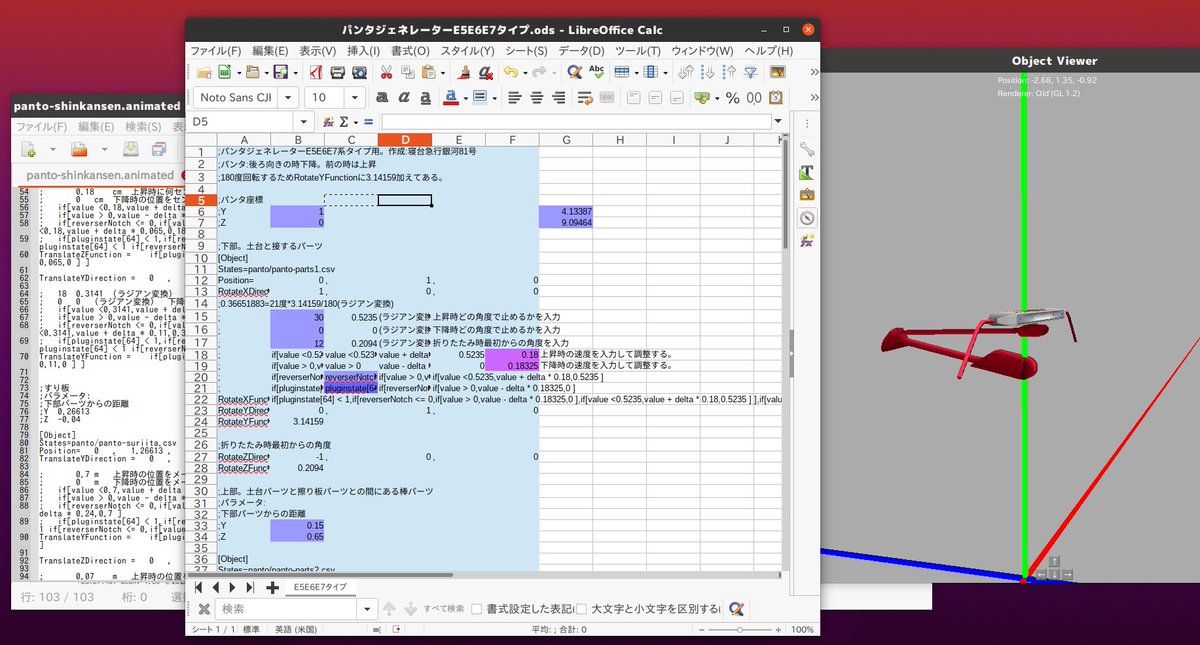1200x645 pixels.
Task: Add a new sheet with plus icon
Action: [272, 587]
